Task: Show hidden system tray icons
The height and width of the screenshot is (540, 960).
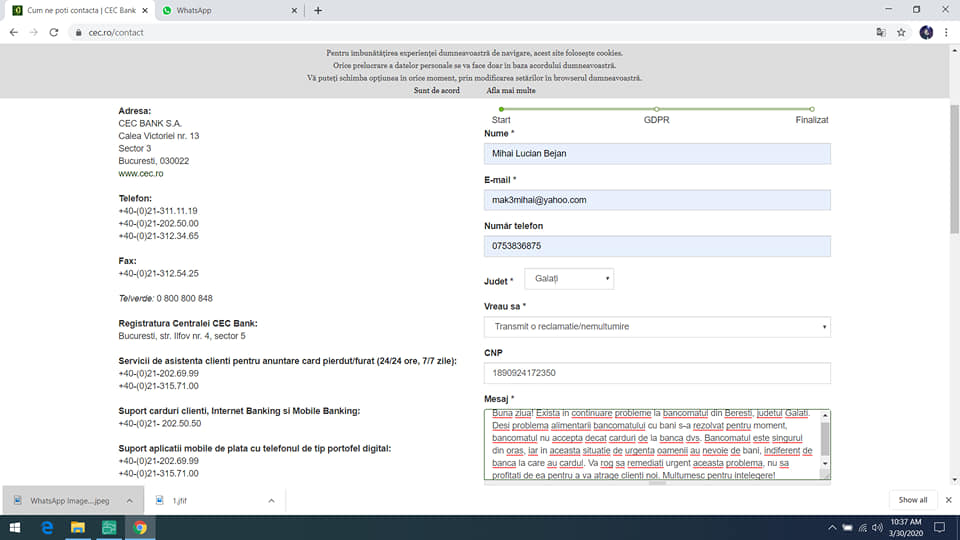Action: pyautogui.click(x=832, y=528)
